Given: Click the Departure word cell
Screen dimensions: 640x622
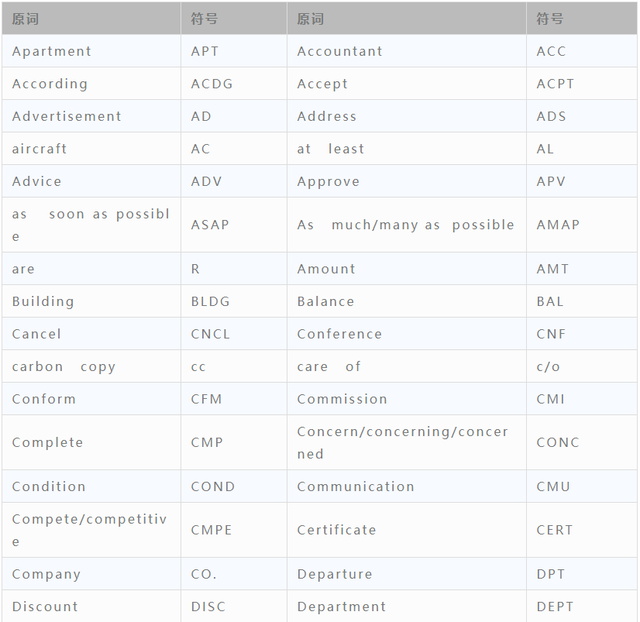Looking at the screenshot, I should click(x=334, y=574).
